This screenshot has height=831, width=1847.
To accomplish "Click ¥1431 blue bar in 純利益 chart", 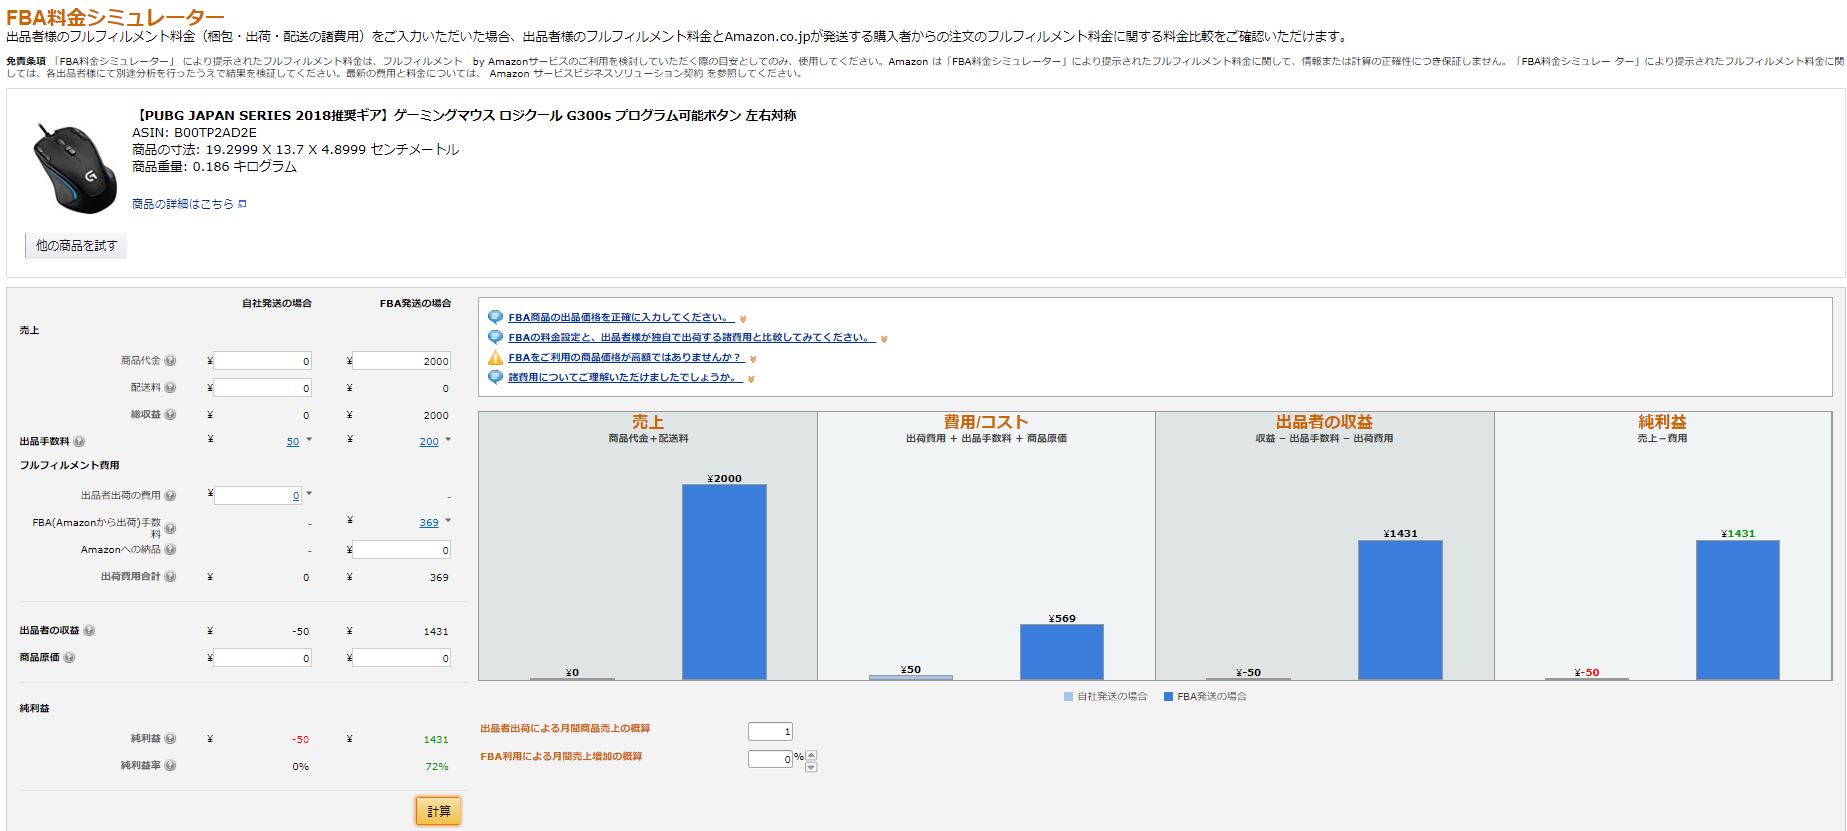I will click(1738, 610).
